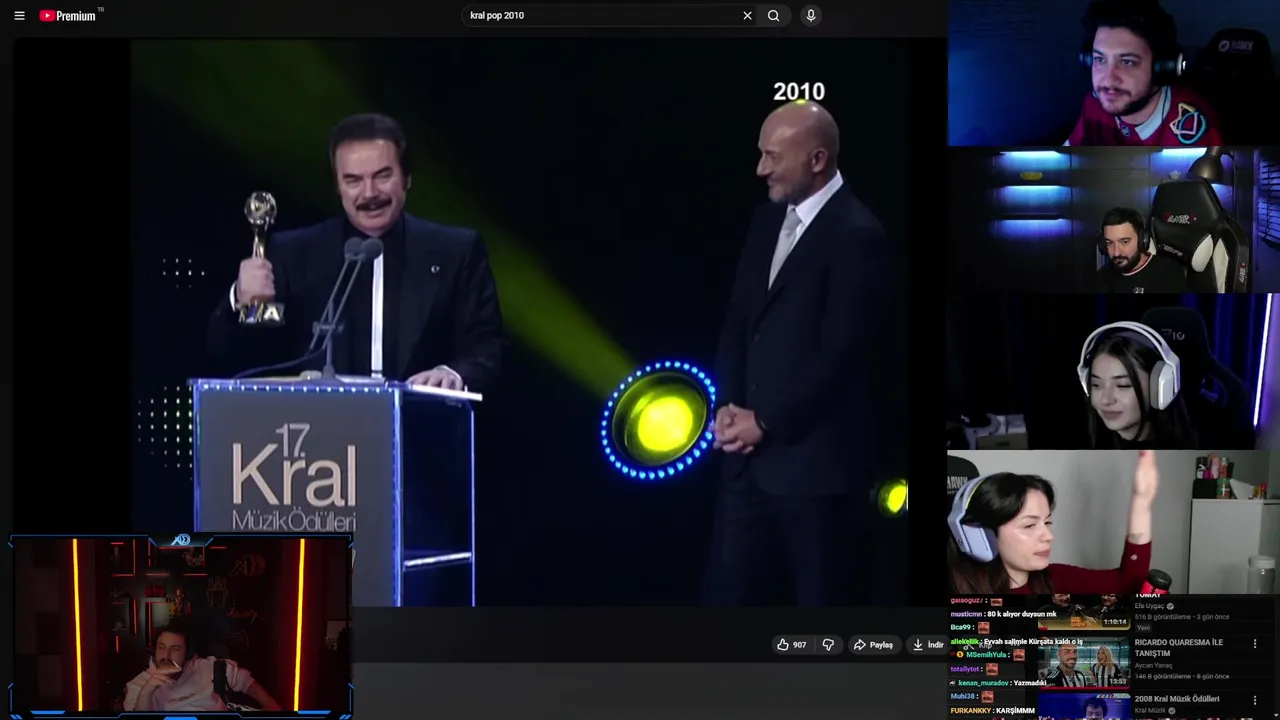Viewport: 1280px width, 720px height.
Task: Select chat message from FURKANKKY
Action: coord(993,710)
